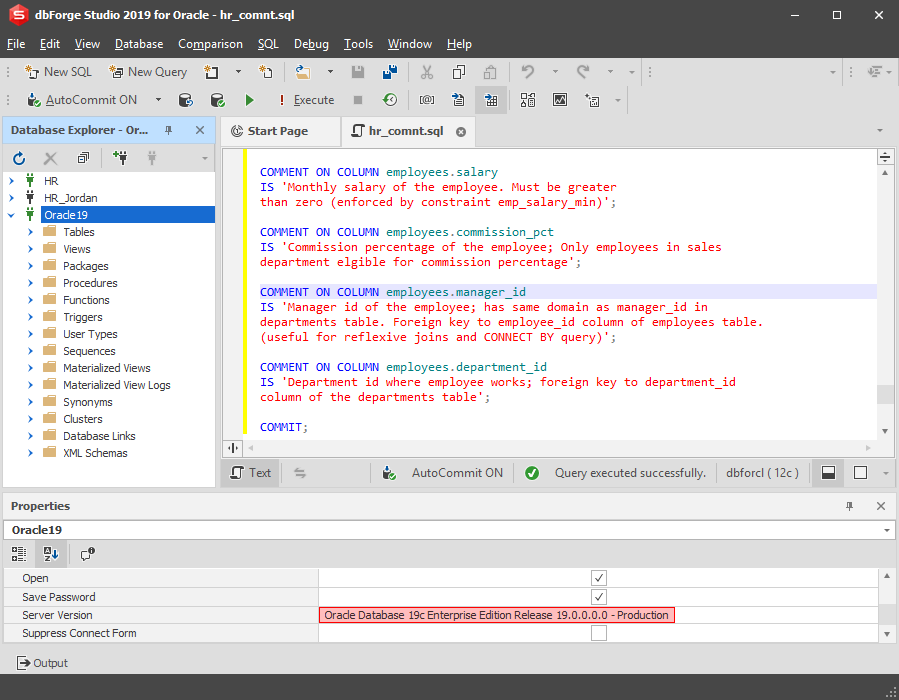
Task: Open the Database menu
Action: point(139,44)
